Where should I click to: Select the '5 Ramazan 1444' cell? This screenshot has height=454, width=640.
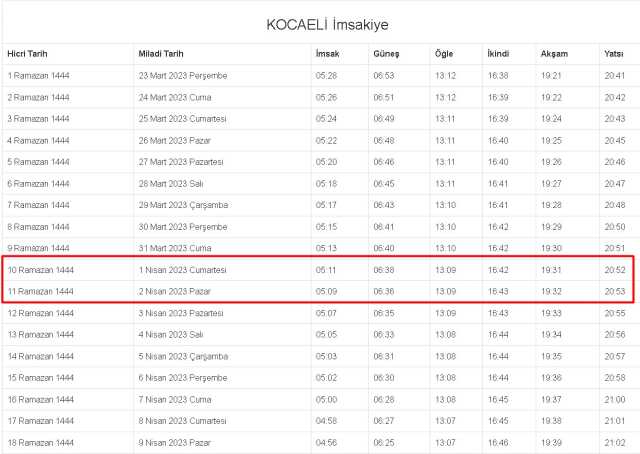click(38, 162)
